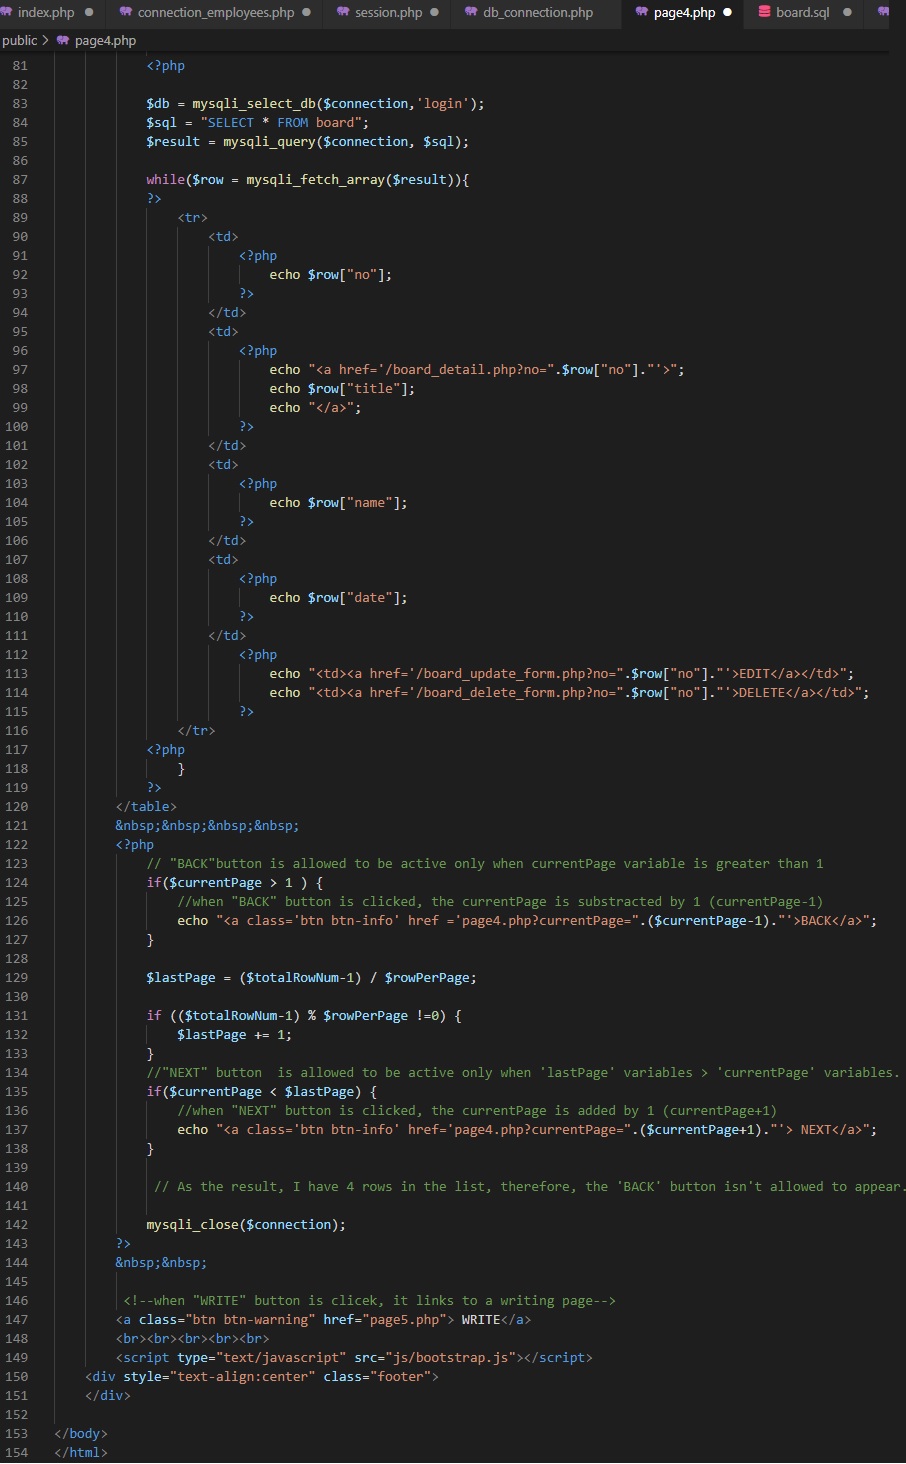Click the closing </body> tag
Screen dimensions: 906x1464
click(x=81, y=1434)
